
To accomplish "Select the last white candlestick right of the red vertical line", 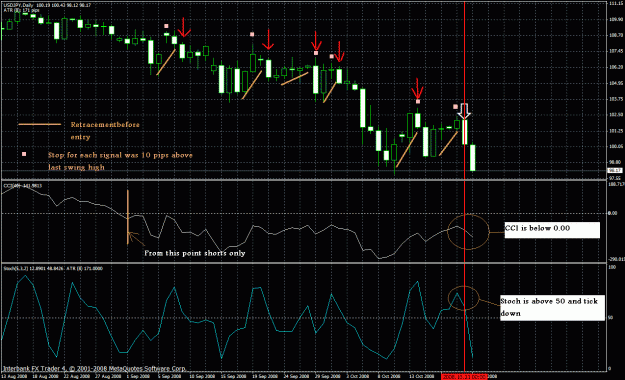I will 473,158.
